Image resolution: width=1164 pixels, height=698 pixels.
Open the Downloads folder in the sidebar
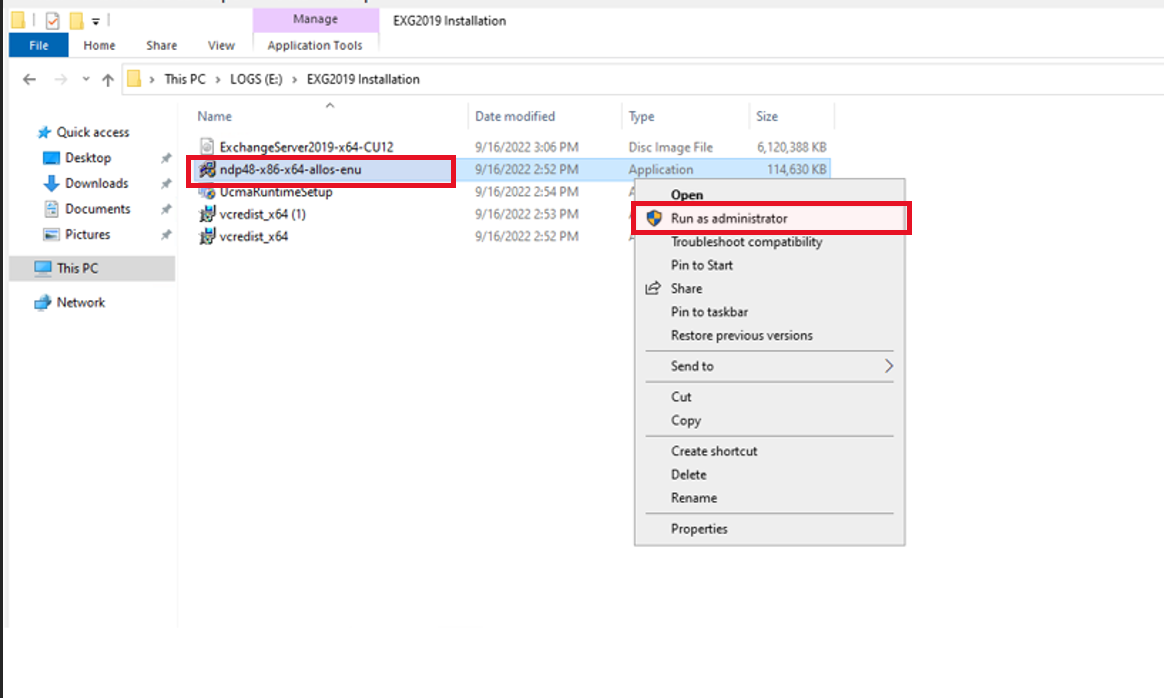coord(97,183)
